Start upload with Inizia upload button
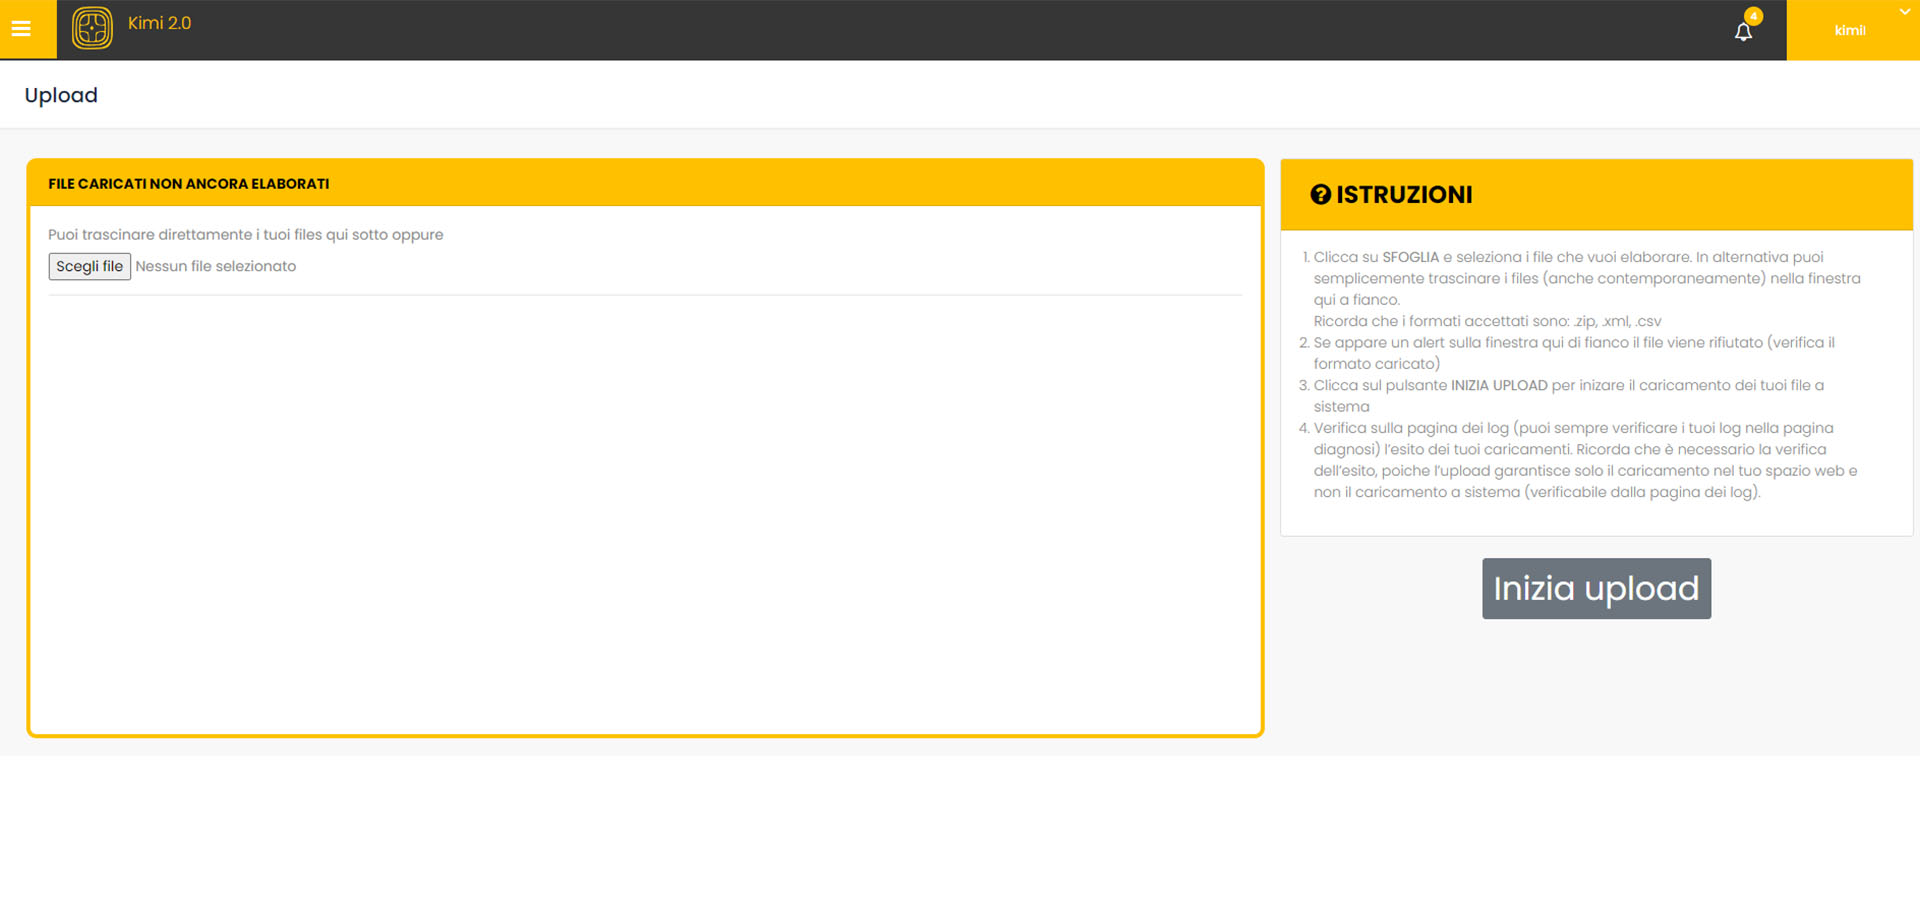The width and height of the screenshot is (1920, 900). (1596, 588)
